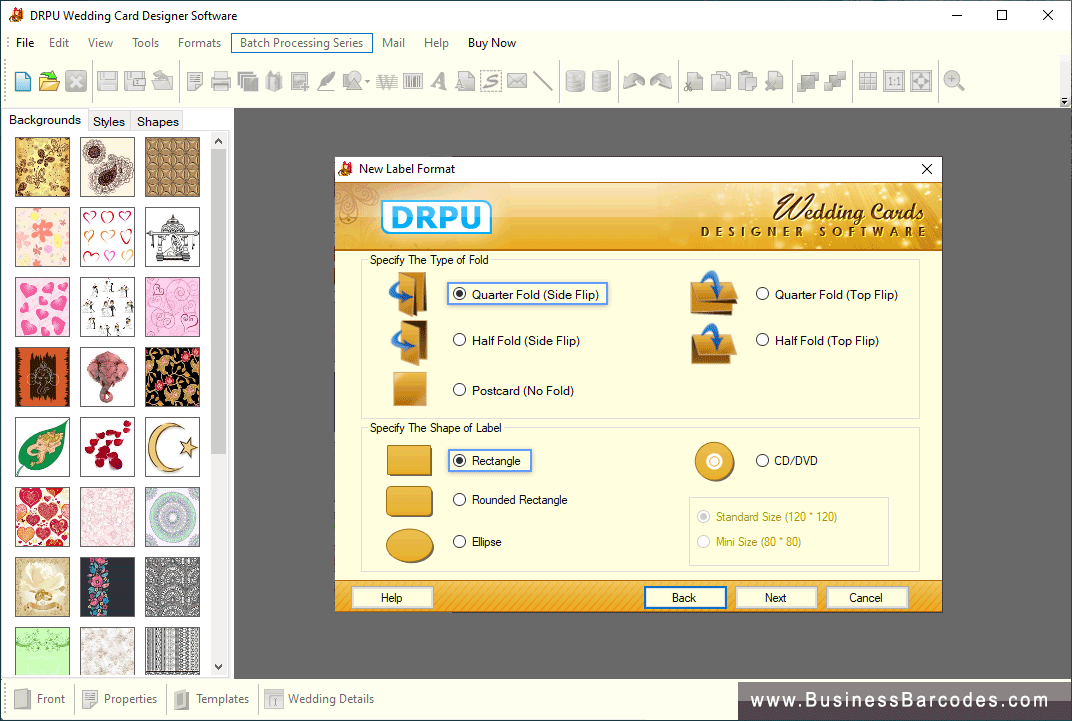The image size is (1072, 721).
Task: Select the green circular mandala background
Action: pyautogui.click(x=172, y=517)
